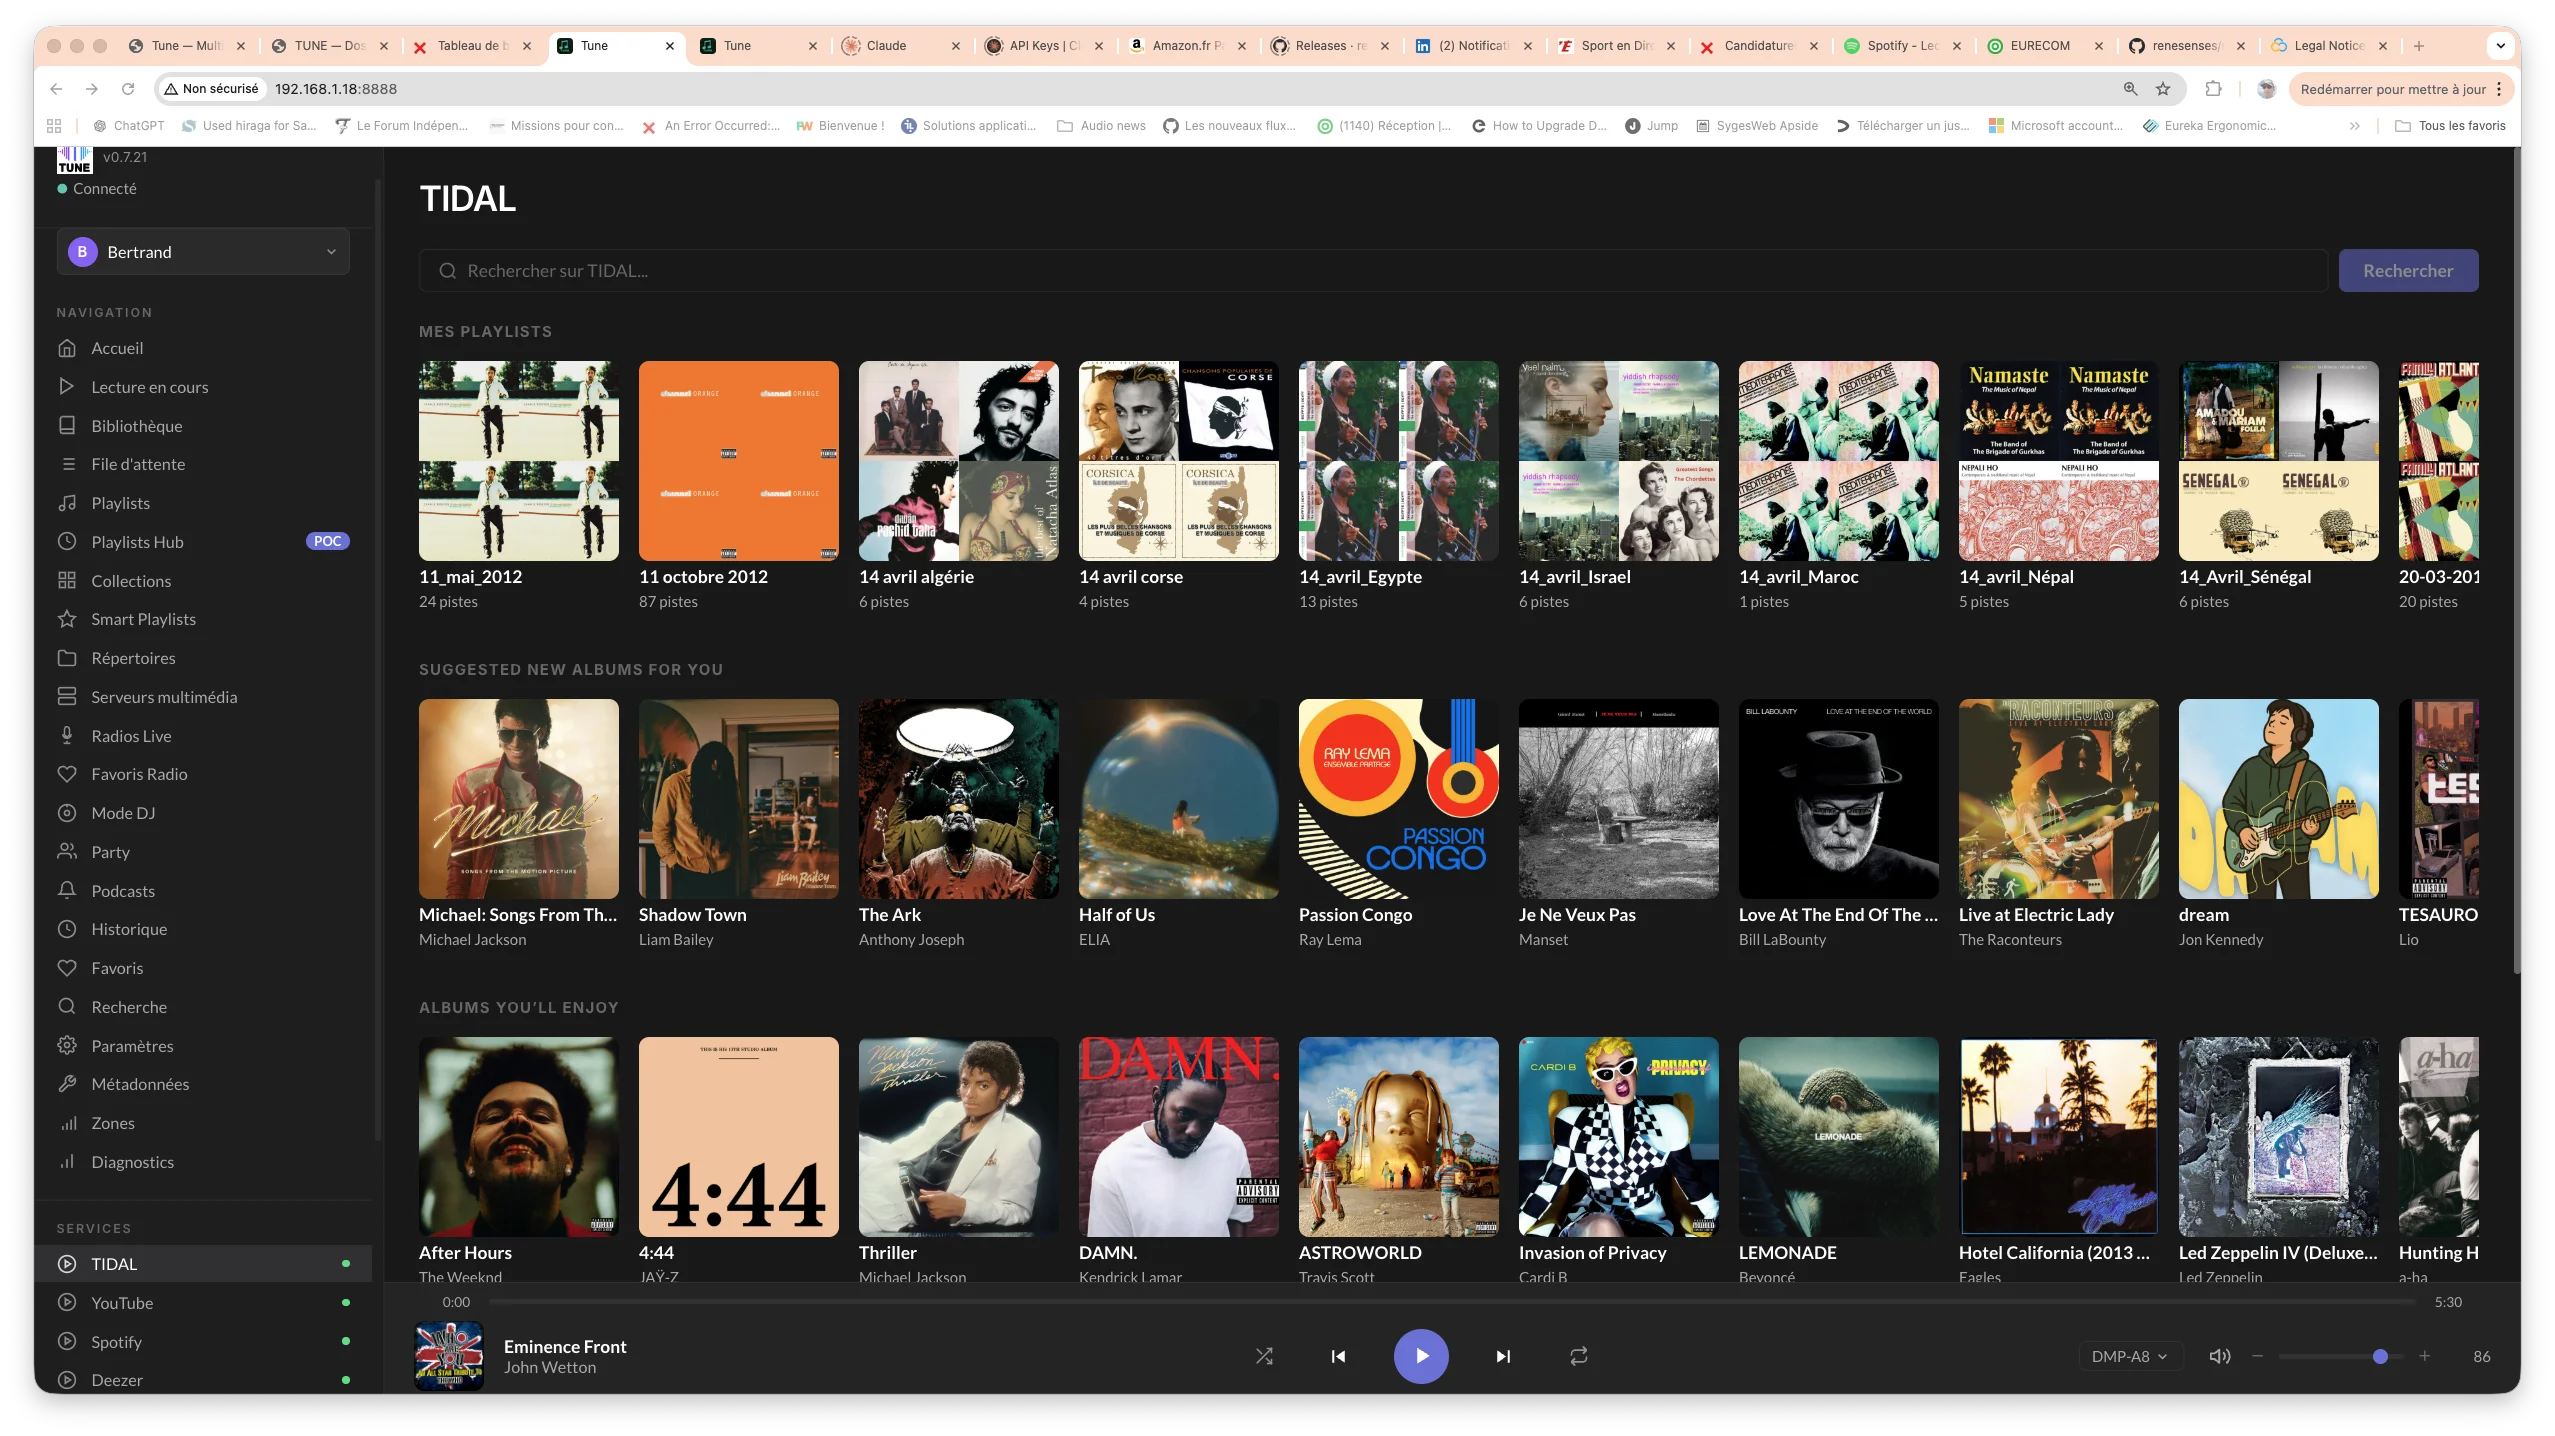Bookmark this page with the star icon
2555x1436 pixels.
[2163, 89]
